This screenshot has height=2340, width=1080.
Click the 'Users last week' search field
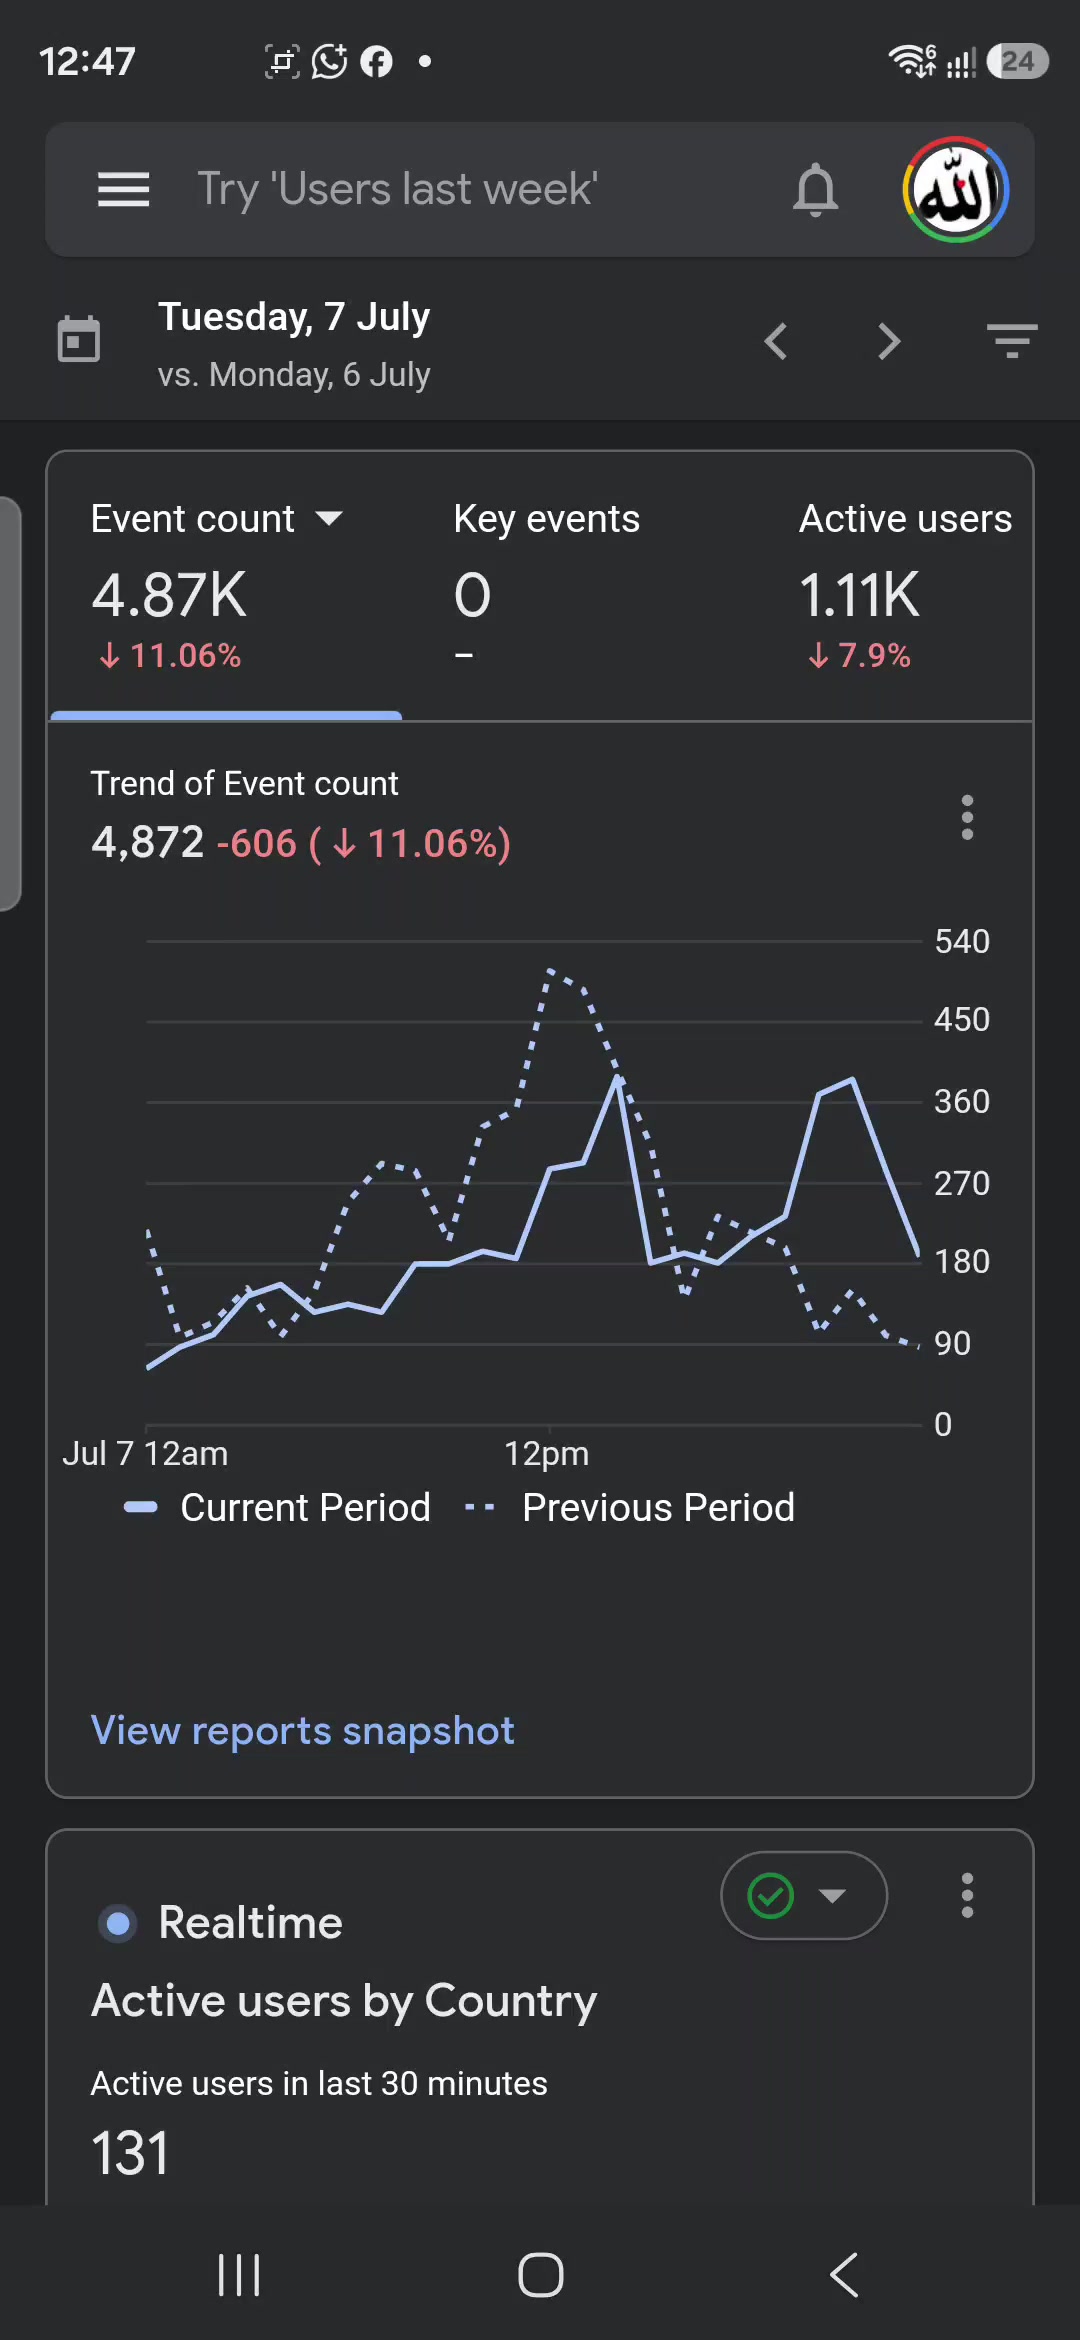[397, 189]
